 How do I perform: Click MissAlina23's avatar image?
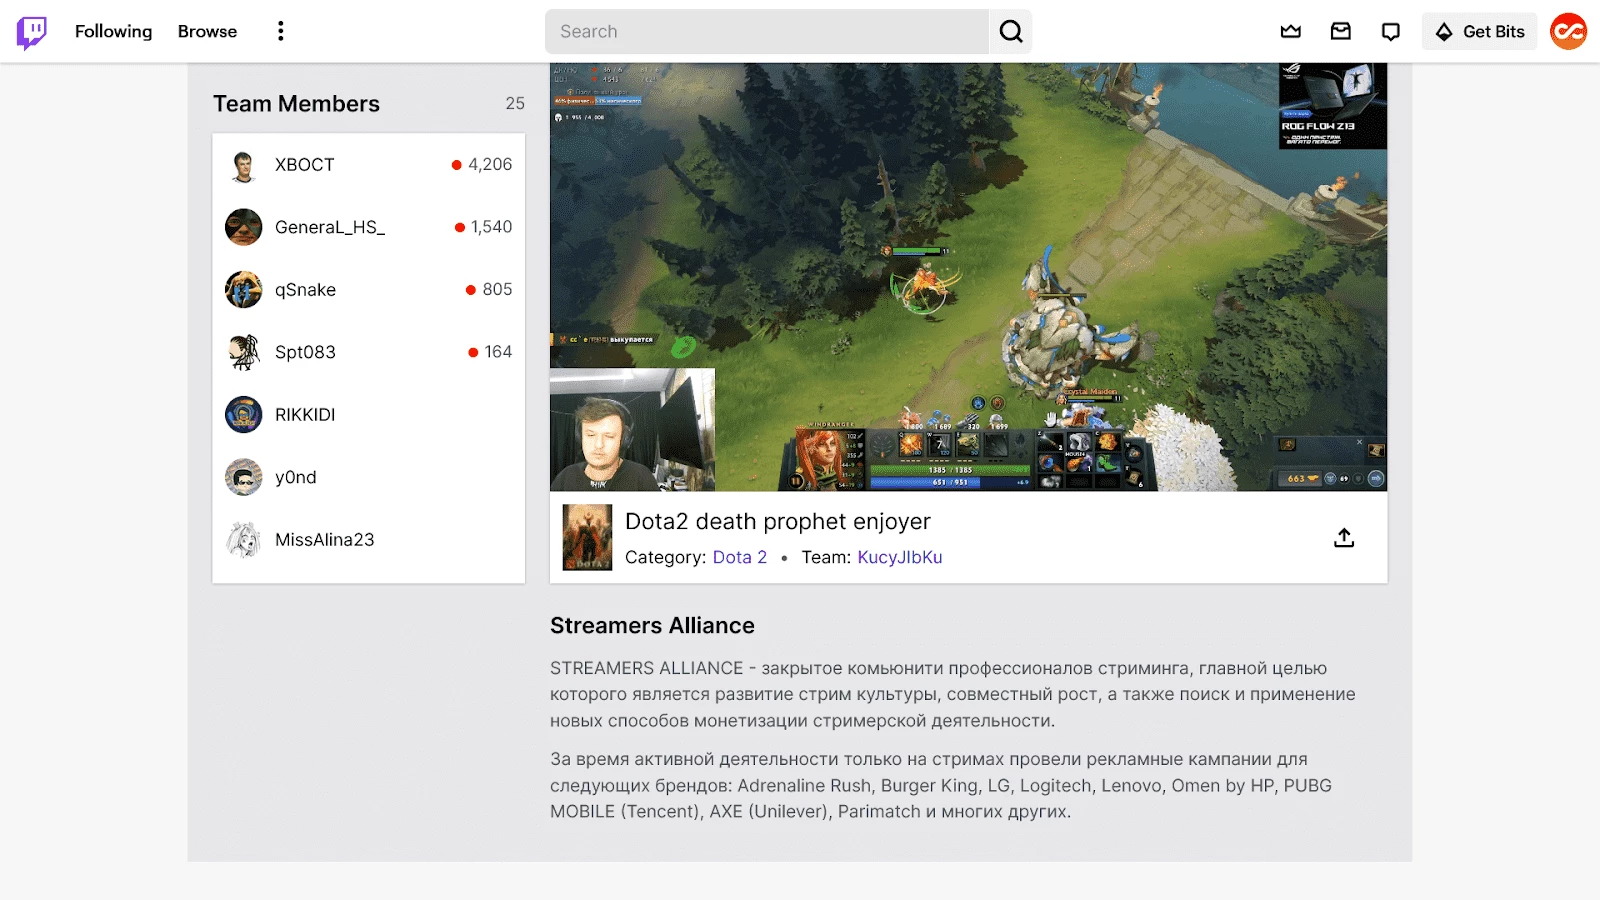244,540
